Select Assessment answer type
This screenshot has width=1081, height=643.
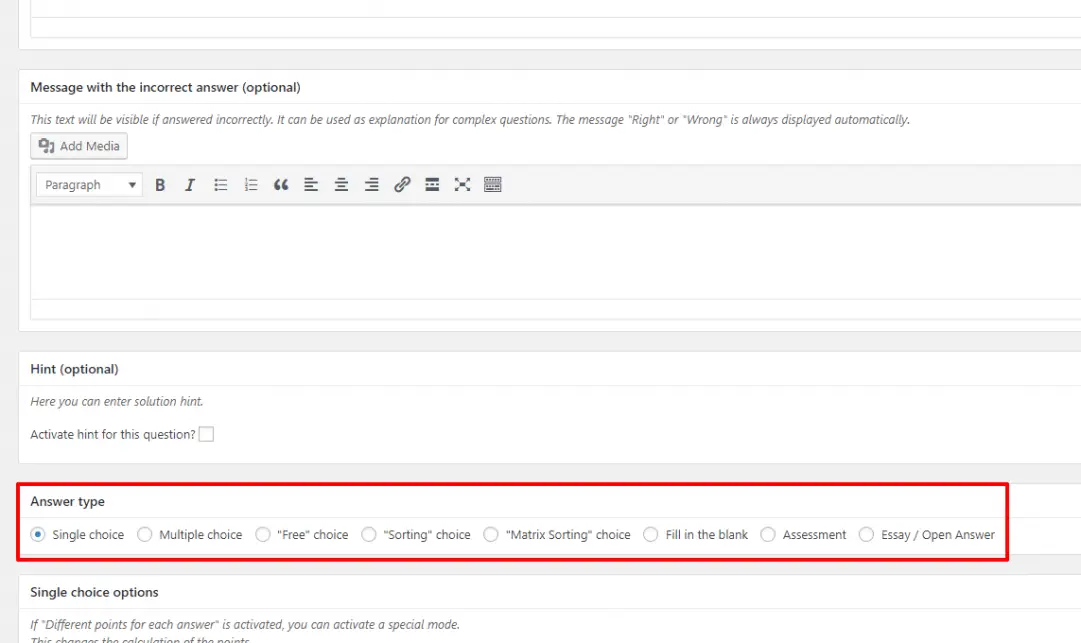pos(768,534)
